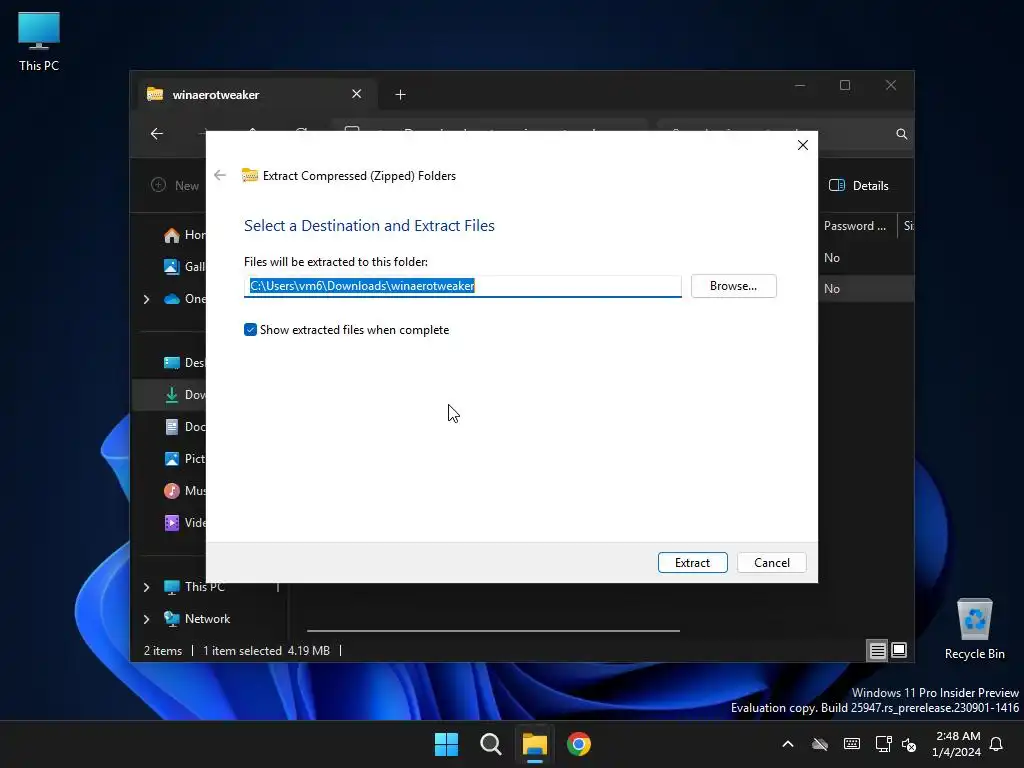Toggle the Details pane in Explorer
The width and height of the screenshot is (1024, 768).
pyautogui.click(x=858, y=185)
